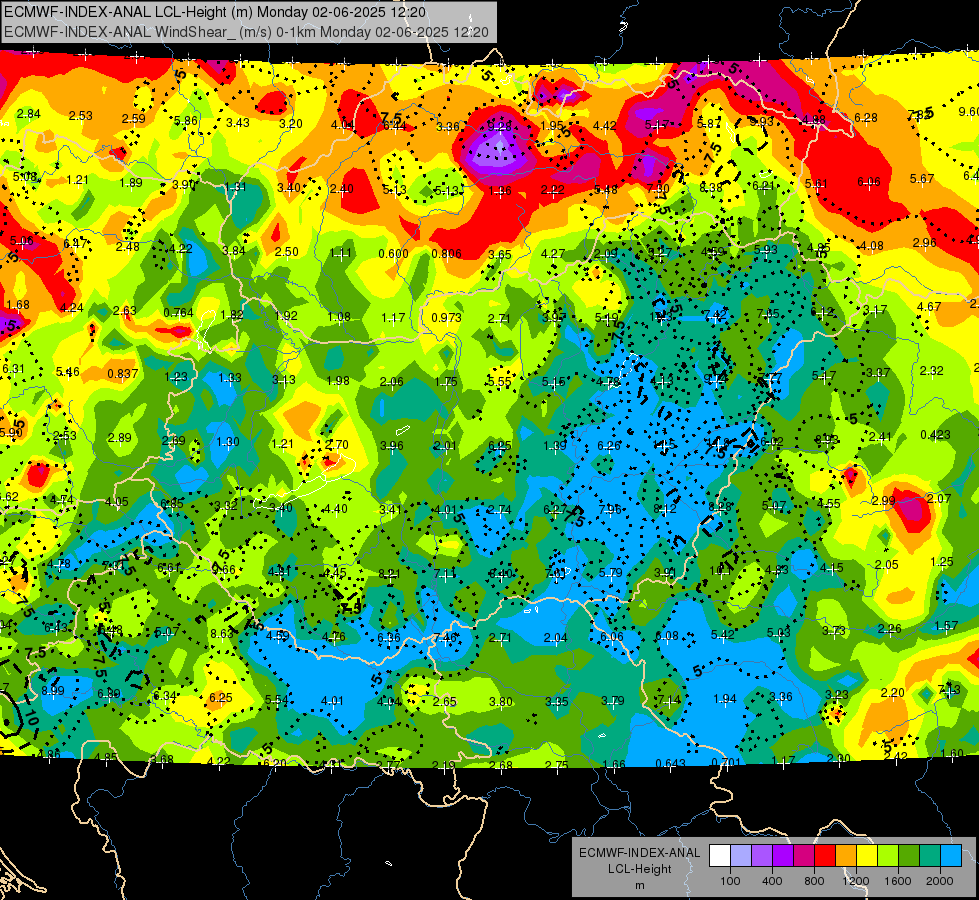
Task: Pick the light blue legend swatch
Action: [952, 856]
